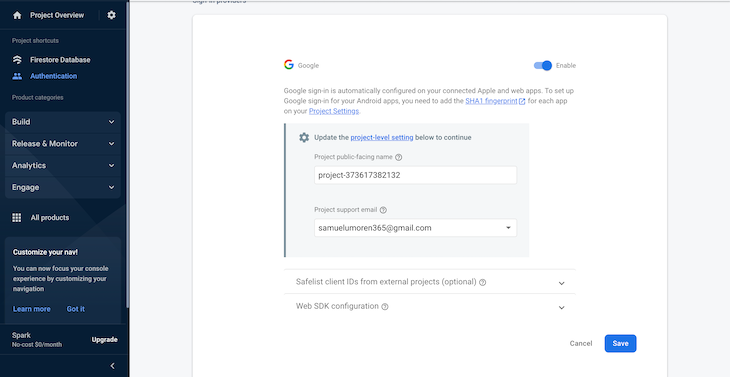This screenshot has height=377, width=730.
Task: Click the Project public-facing name field
Action: (x=415, y=175)
